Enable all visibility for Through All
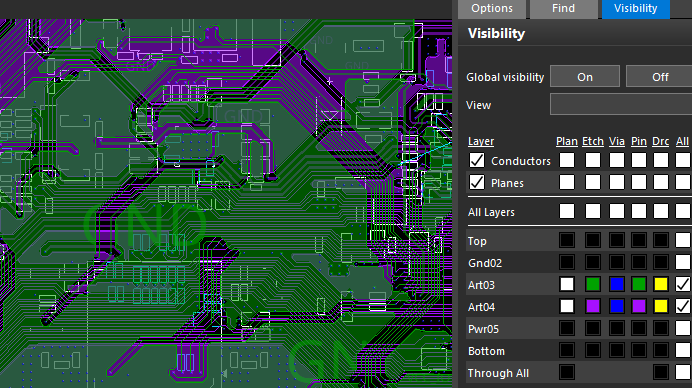 pos(683,372)
